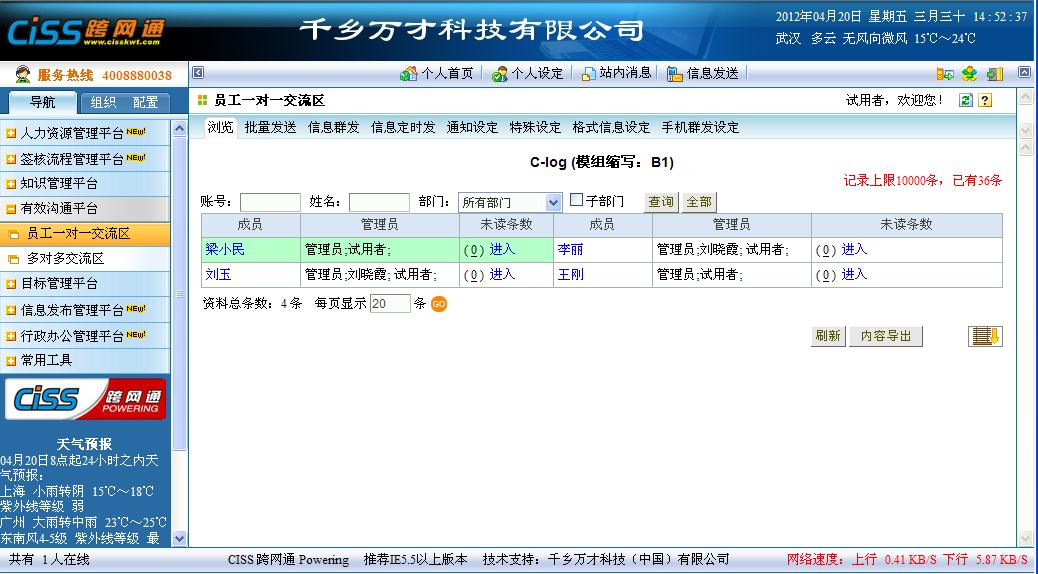
Task: Click the 刷新 refresh button
Action: [x=828, y=336]
